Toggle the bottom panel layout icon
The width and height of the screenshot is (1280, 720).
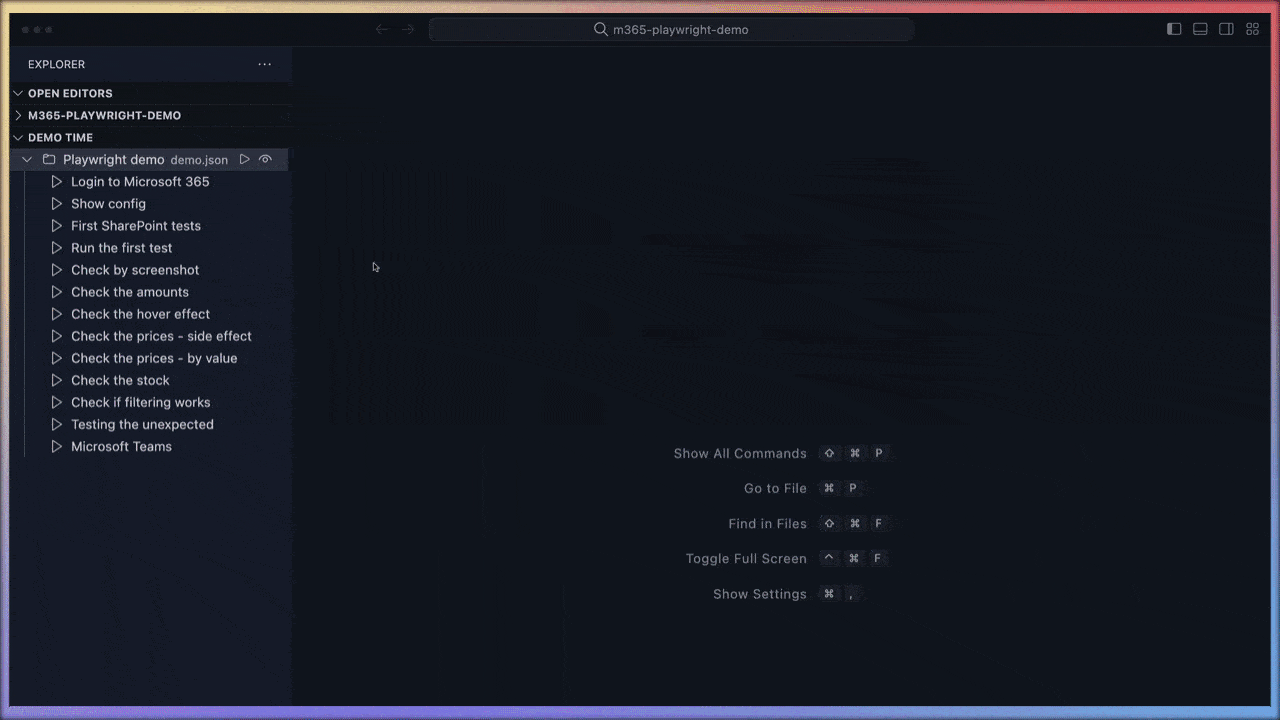point(1201,29)
